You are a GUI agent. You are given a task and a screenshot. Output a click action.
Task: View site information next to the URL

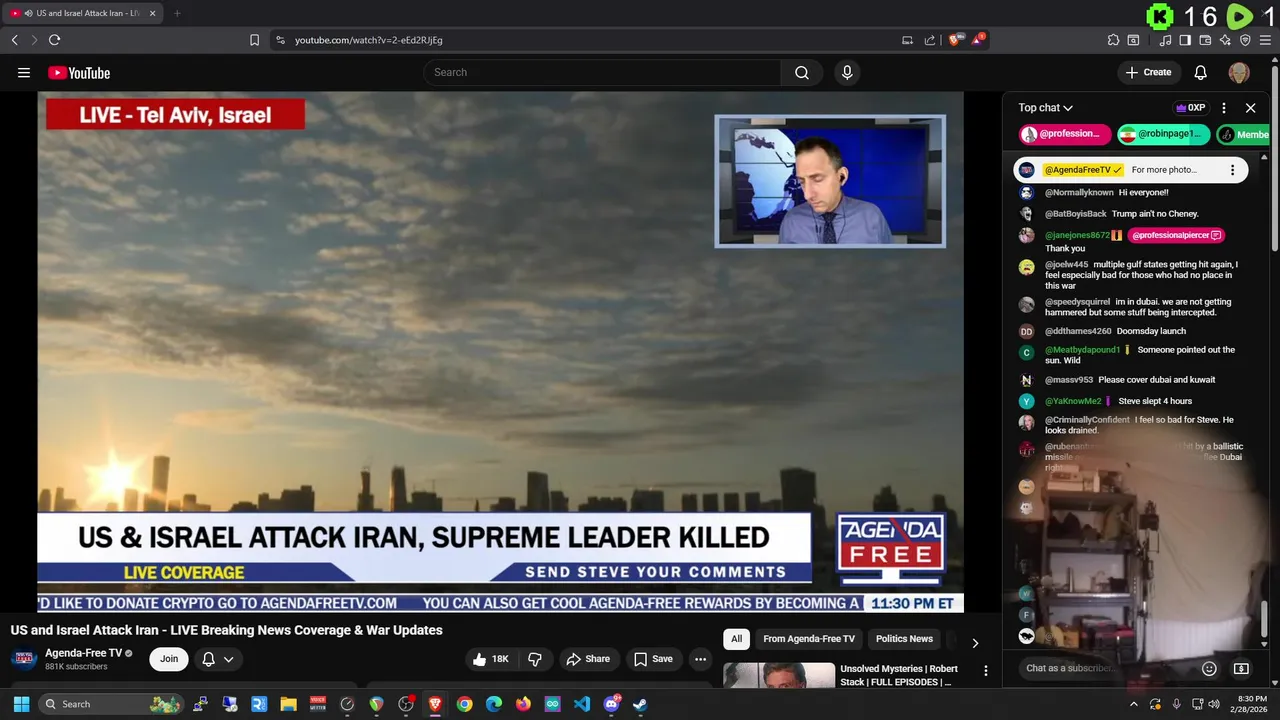click(280, 40)
